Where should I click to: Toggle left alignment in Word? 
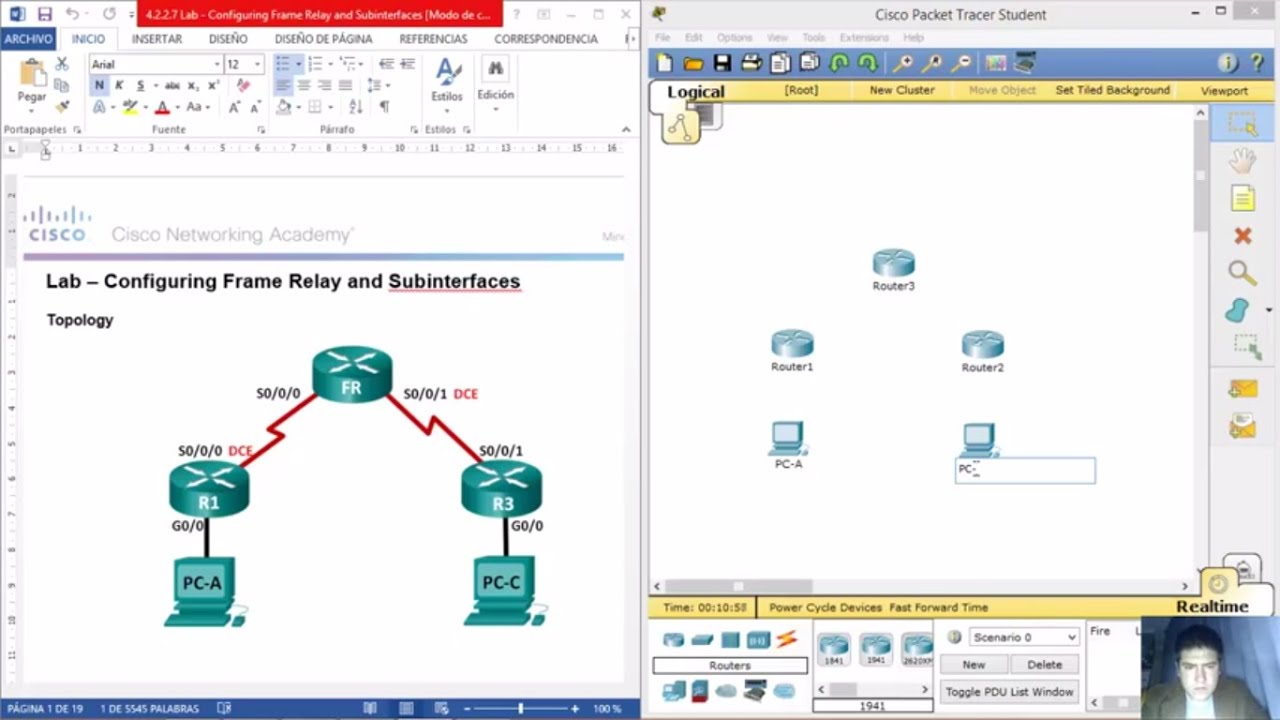pyautogui.click(x=283, y=85)
